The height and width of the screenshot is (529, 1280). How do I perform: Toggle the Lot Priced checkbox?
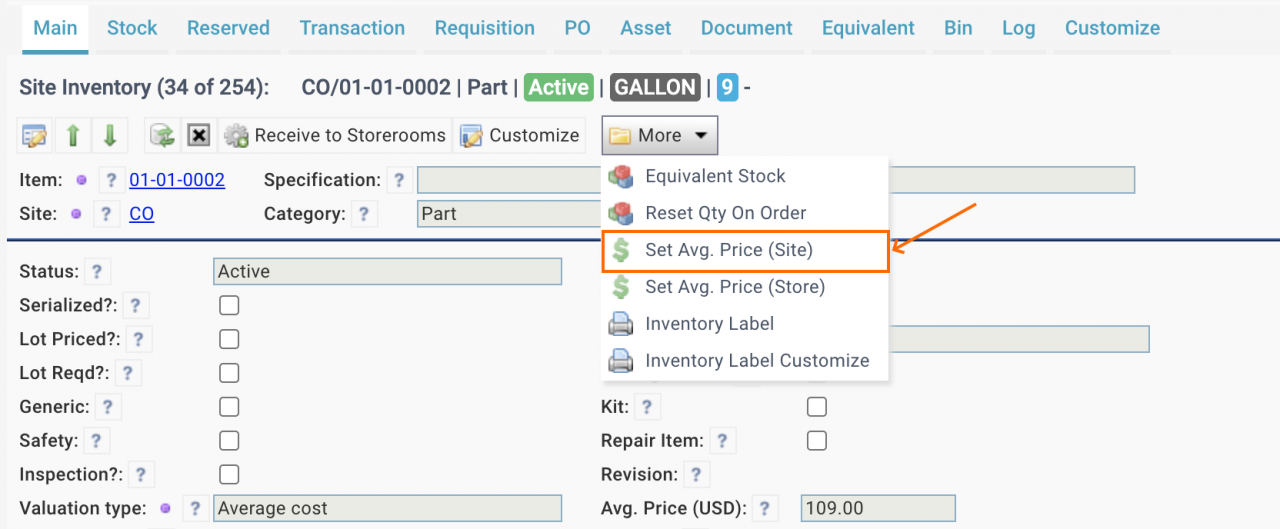click(229, 339)
